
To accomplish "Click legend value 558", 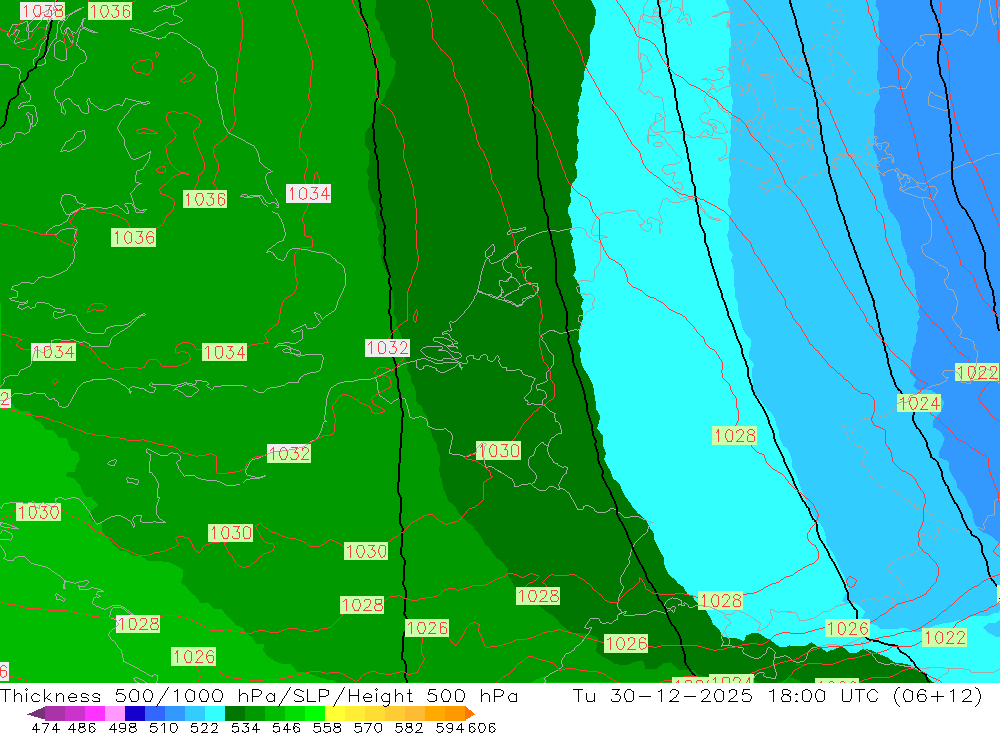I will (327, 728).
